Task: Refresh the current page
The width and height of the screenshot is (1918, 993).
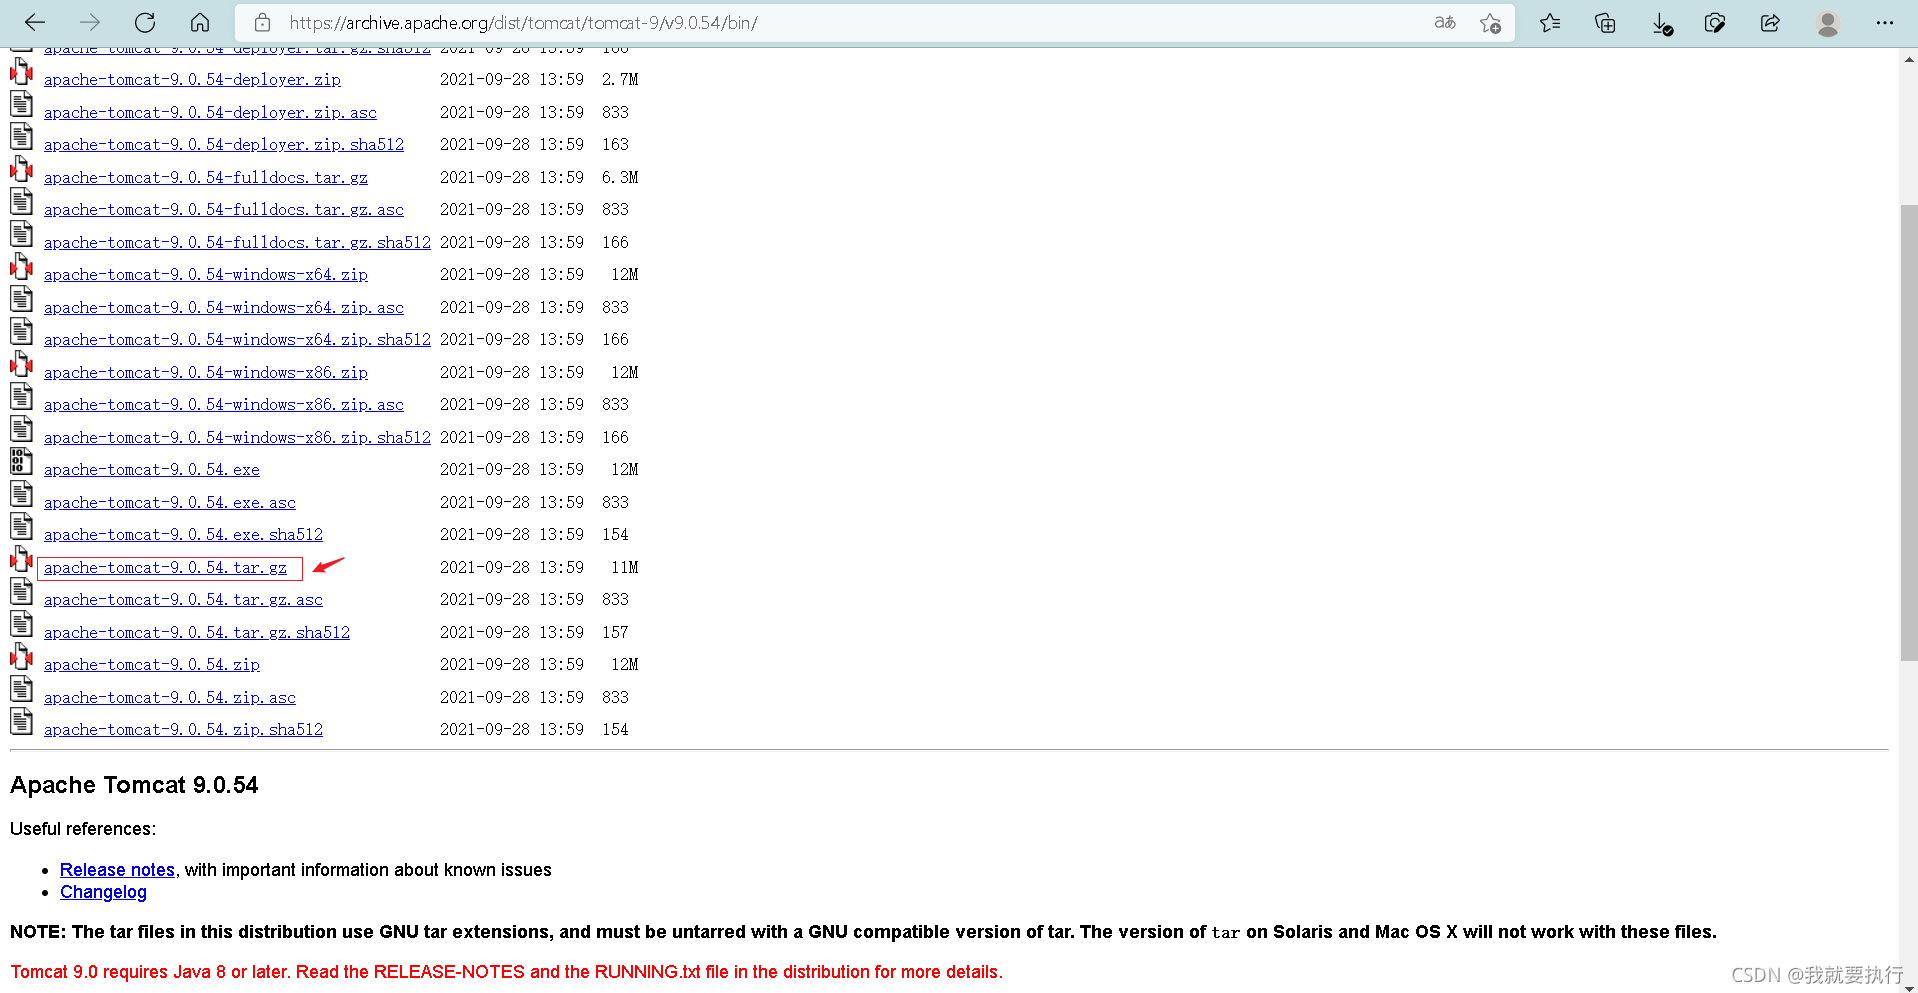Action: pos(144,22)
